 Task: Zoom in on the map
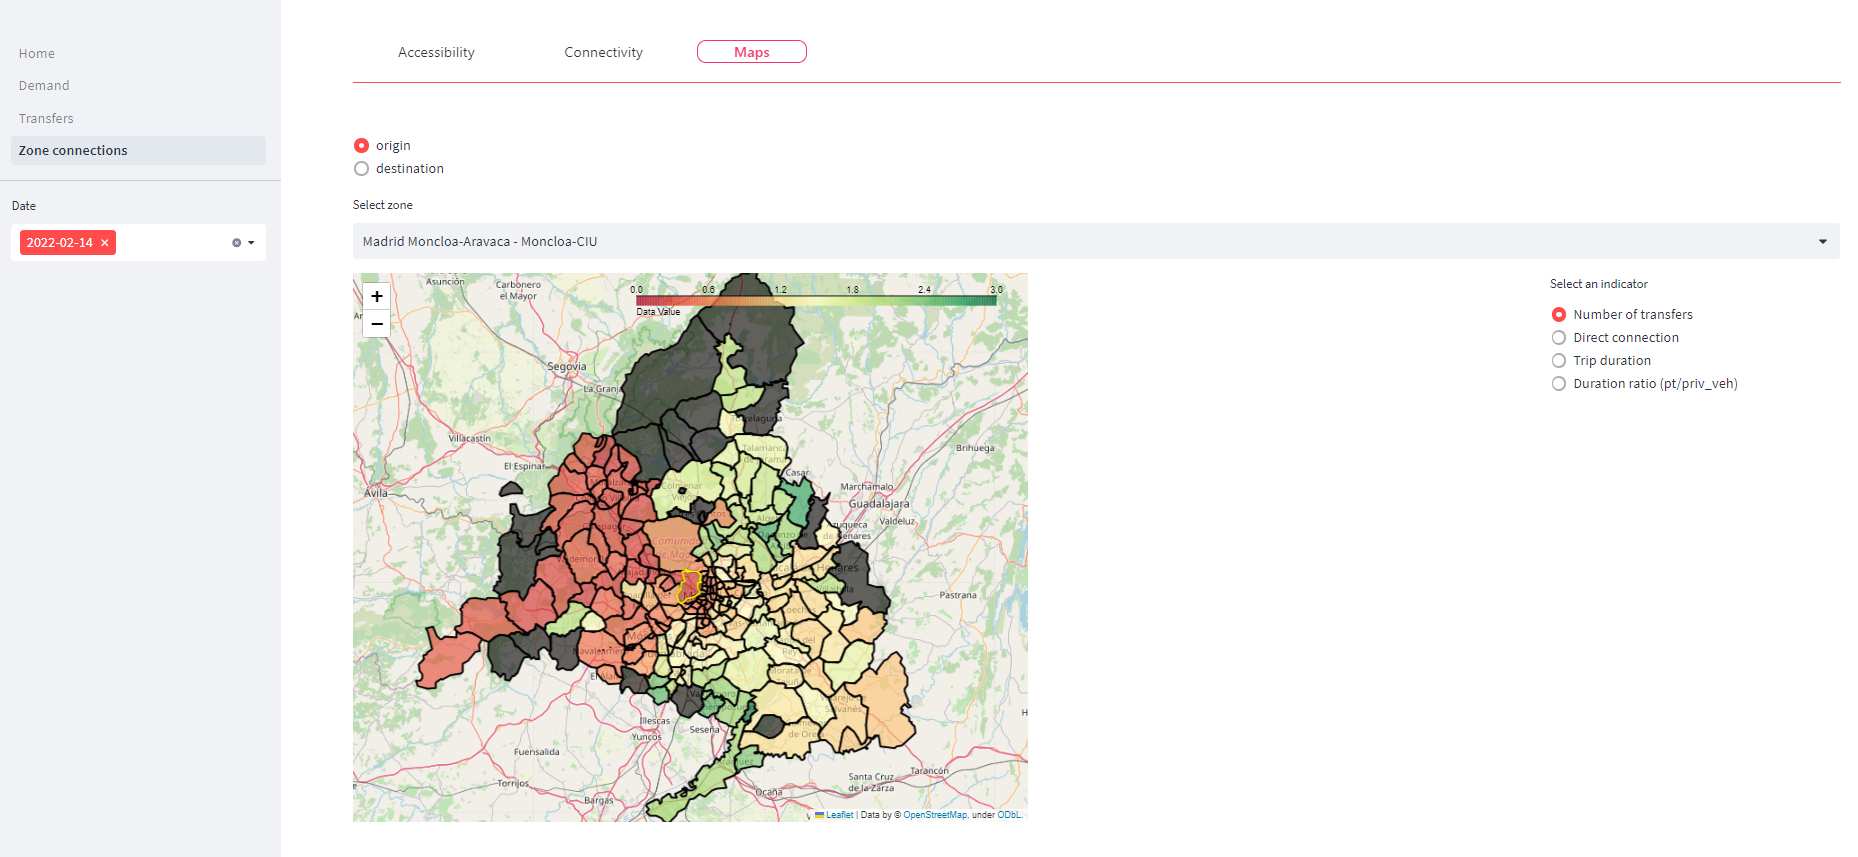[377, 296]
